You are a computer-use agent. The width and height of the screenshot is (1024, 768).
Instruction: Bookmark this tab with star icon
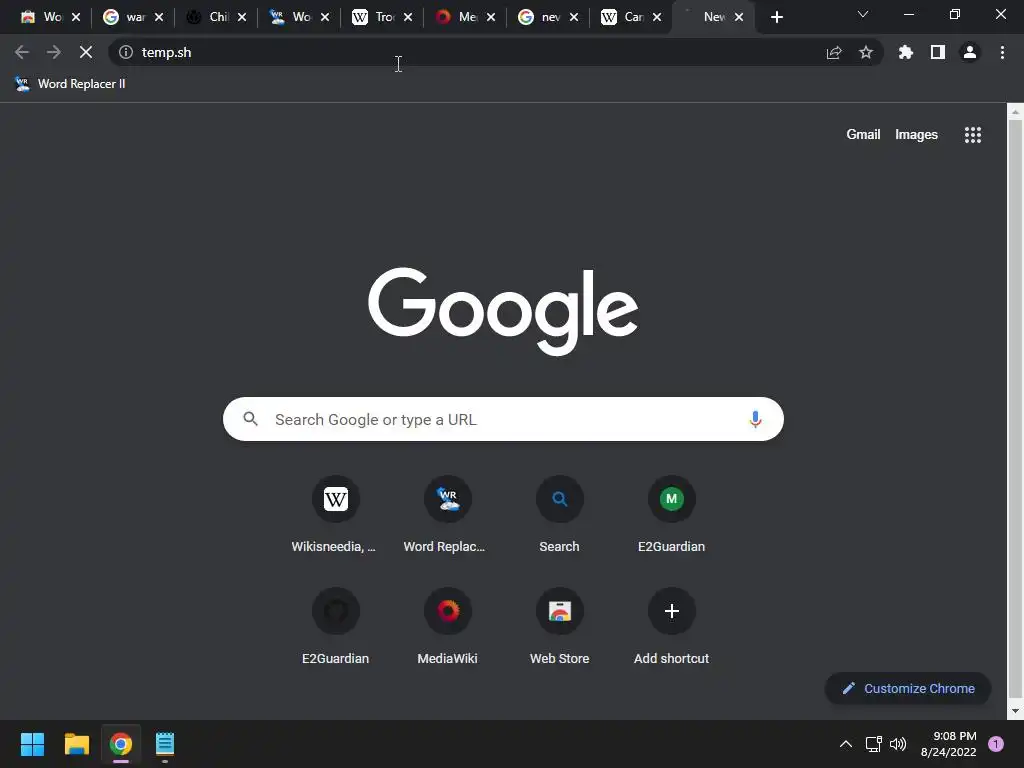(866, 52)
